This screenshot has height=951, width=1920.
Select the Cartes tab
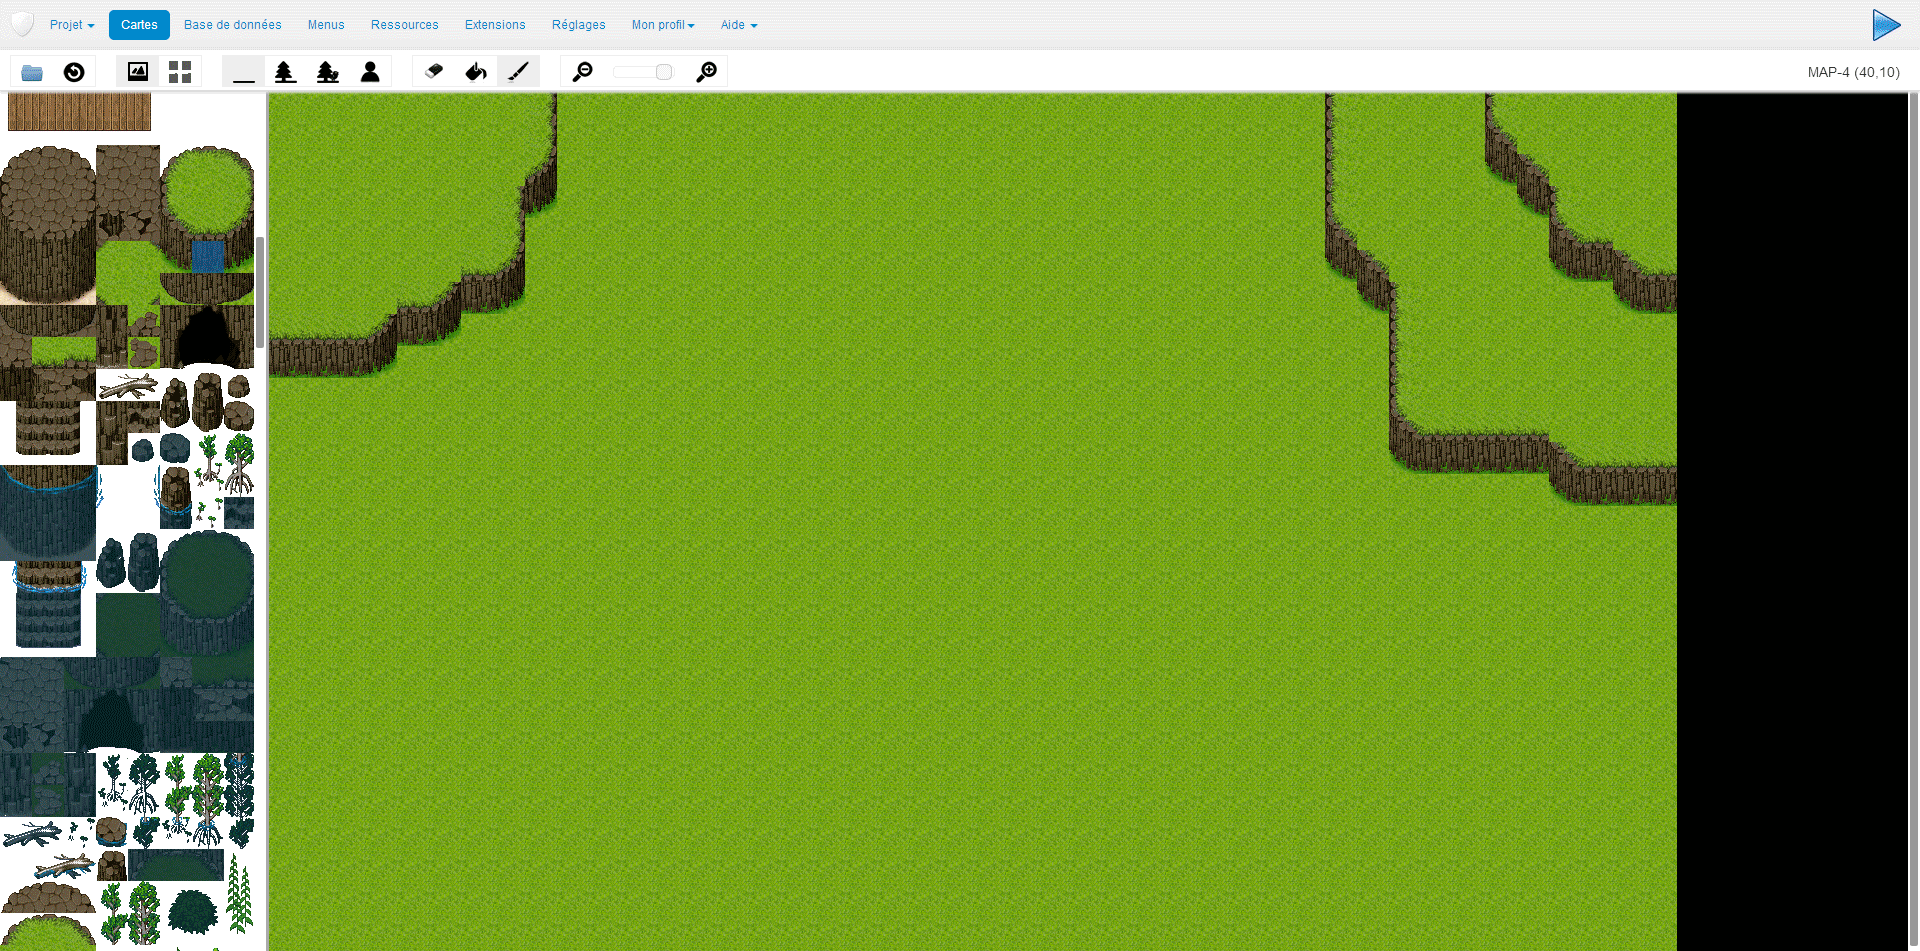coord(139,25)
